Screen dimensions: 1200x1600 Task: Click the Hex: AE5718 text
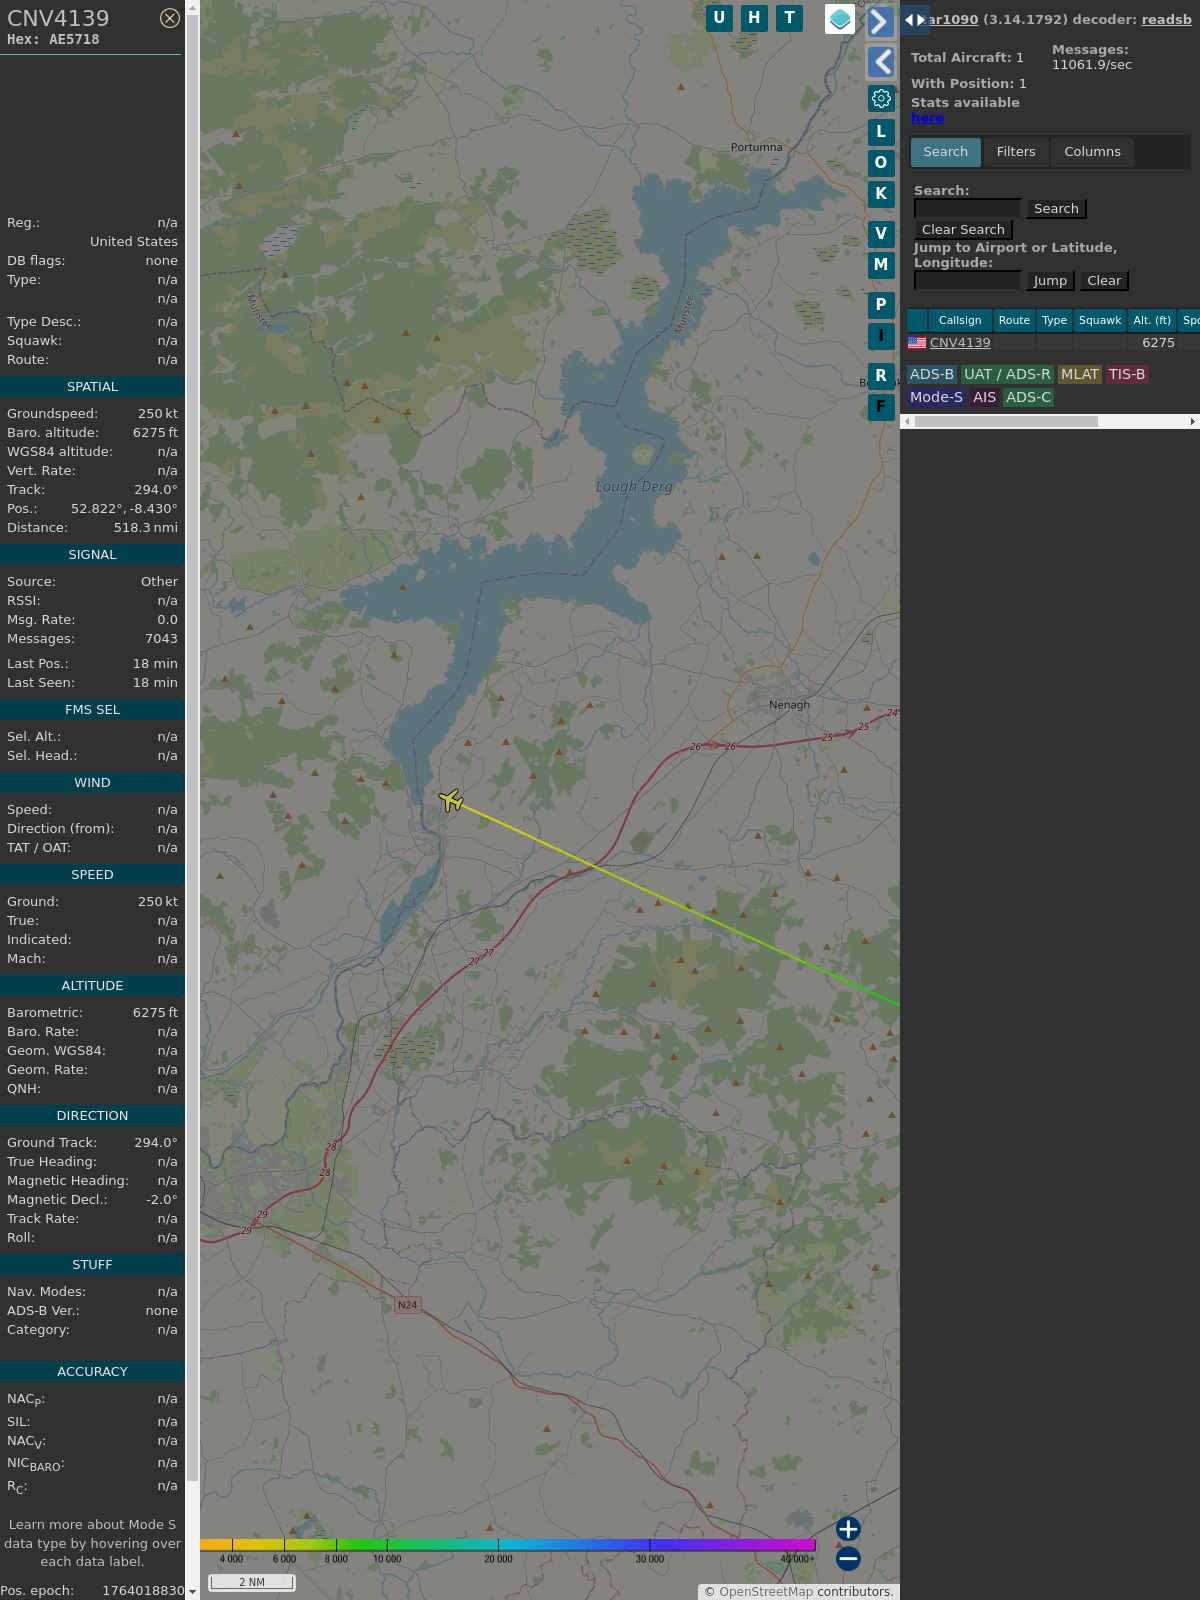[53, 39]
